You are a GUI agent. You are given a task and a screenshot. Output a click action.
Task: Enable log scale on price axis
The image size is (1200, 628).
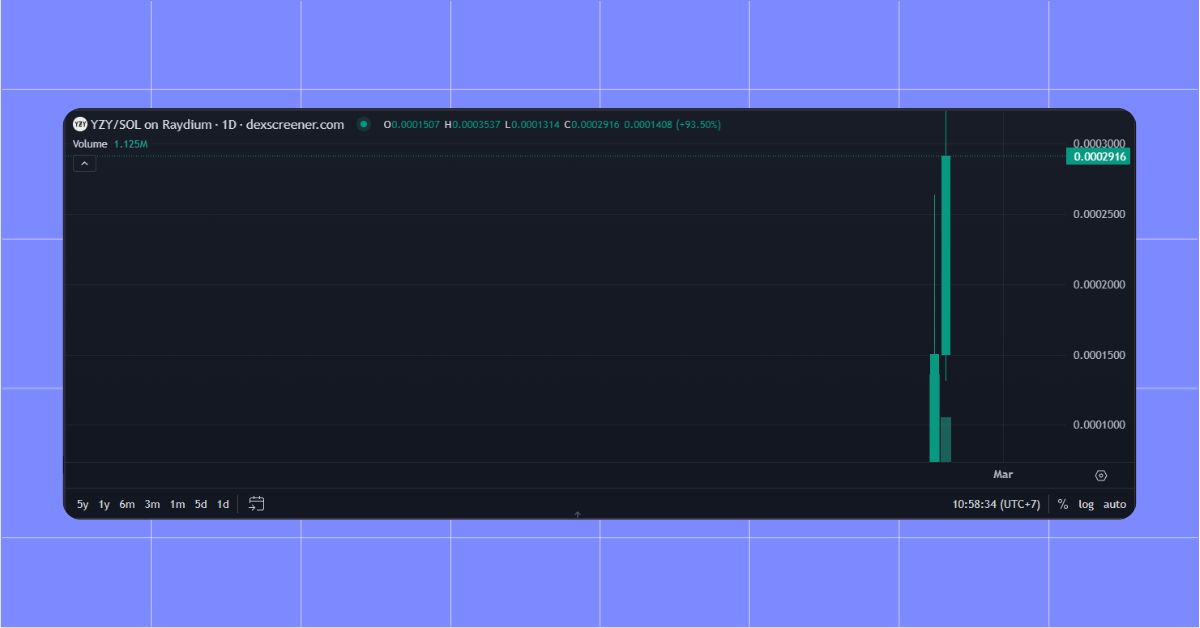tap(1086, 504)
